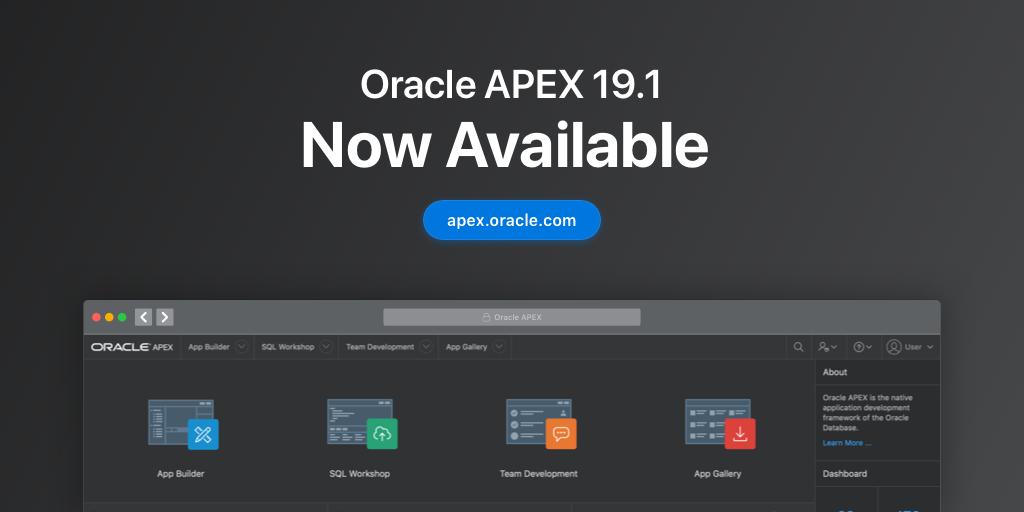Click the yellow minimize window button

[x=109, y=317]
